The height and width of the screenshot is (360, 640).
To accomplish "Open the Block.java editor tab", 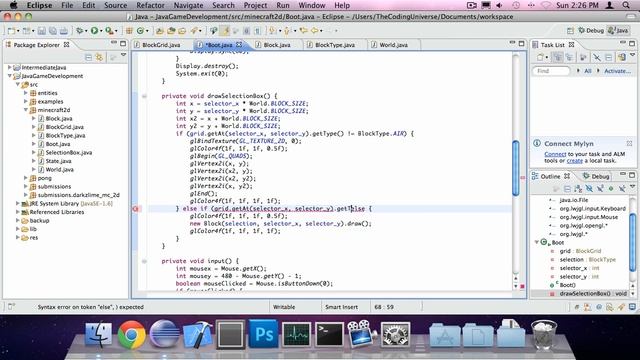I will tap(277, 45).
